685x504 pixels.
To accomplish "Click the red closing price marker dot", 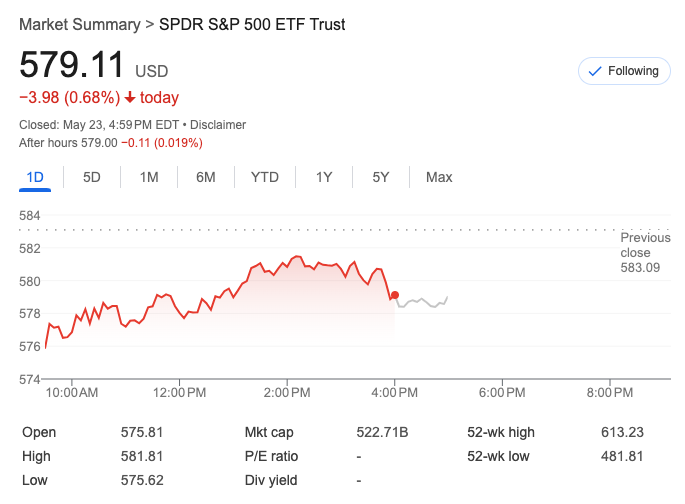I will [396, 295].
